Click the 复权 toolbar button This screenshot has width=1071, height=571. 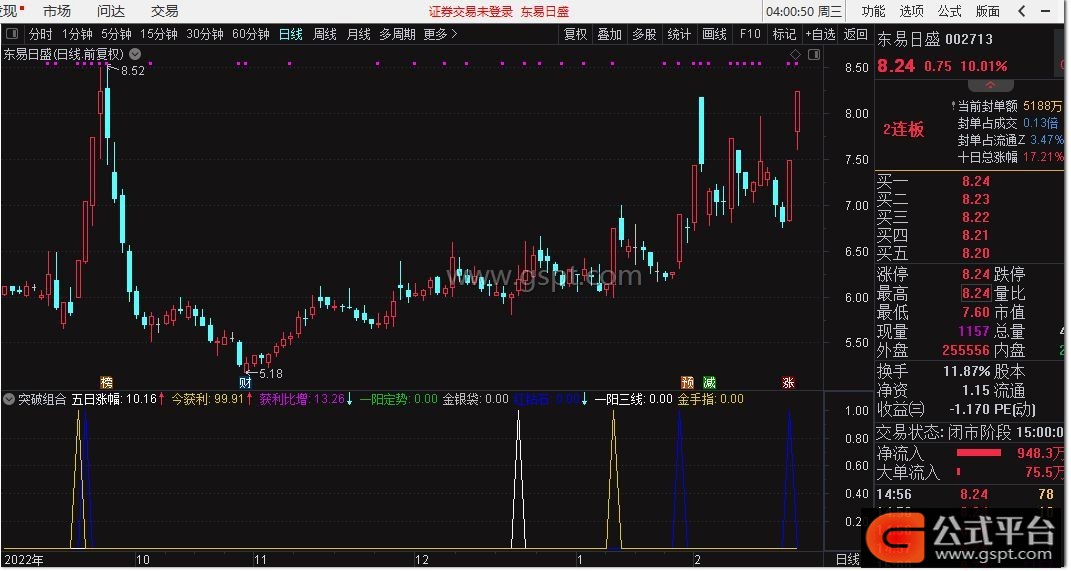[x=575, y=34]
